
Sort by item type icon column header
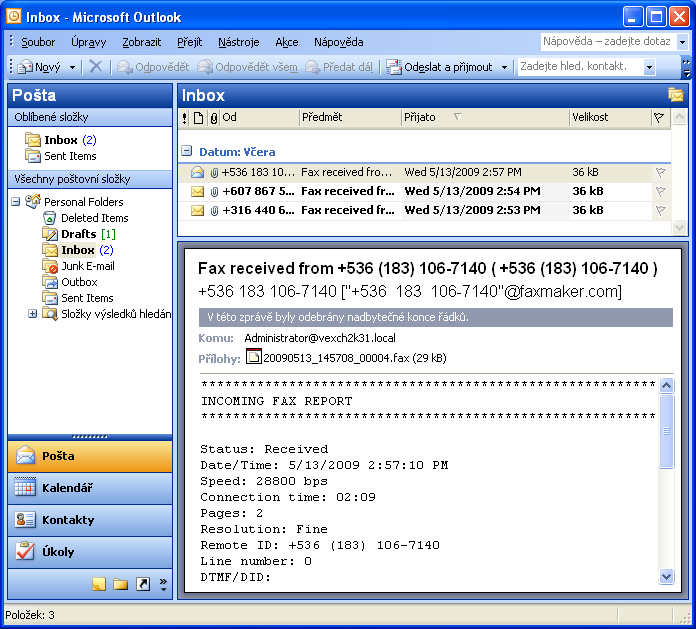pyautogui.click(x=198, y=118)
